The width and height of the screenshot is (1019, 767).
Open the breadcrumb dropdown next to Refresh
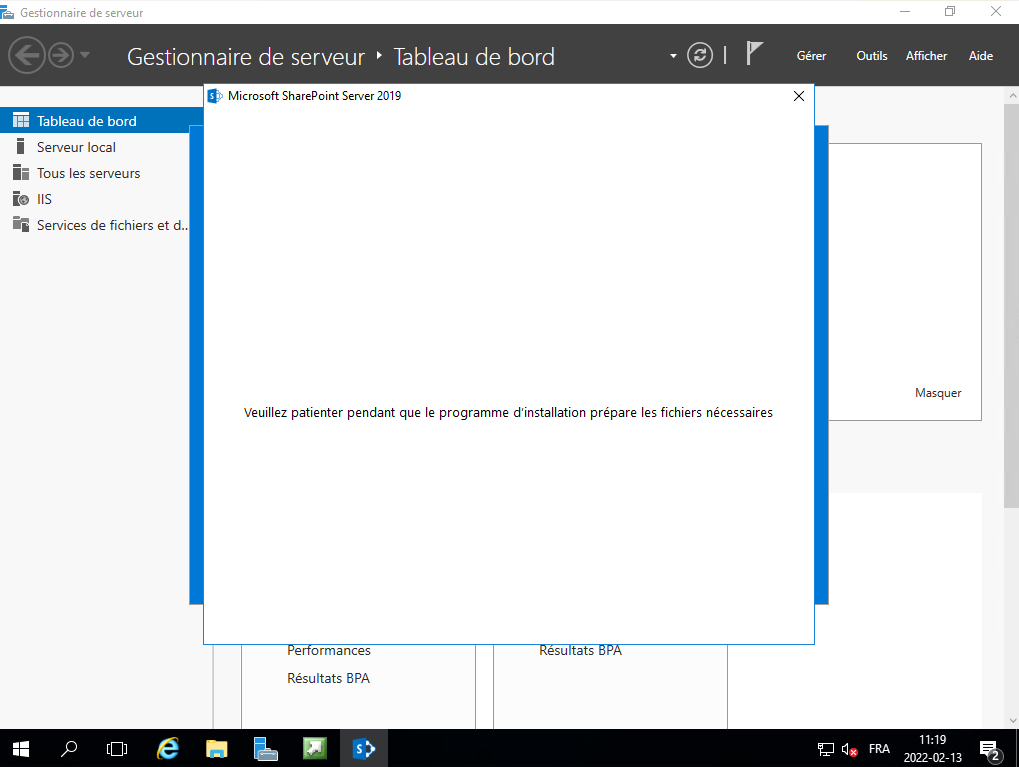click(x=673, y=56)
